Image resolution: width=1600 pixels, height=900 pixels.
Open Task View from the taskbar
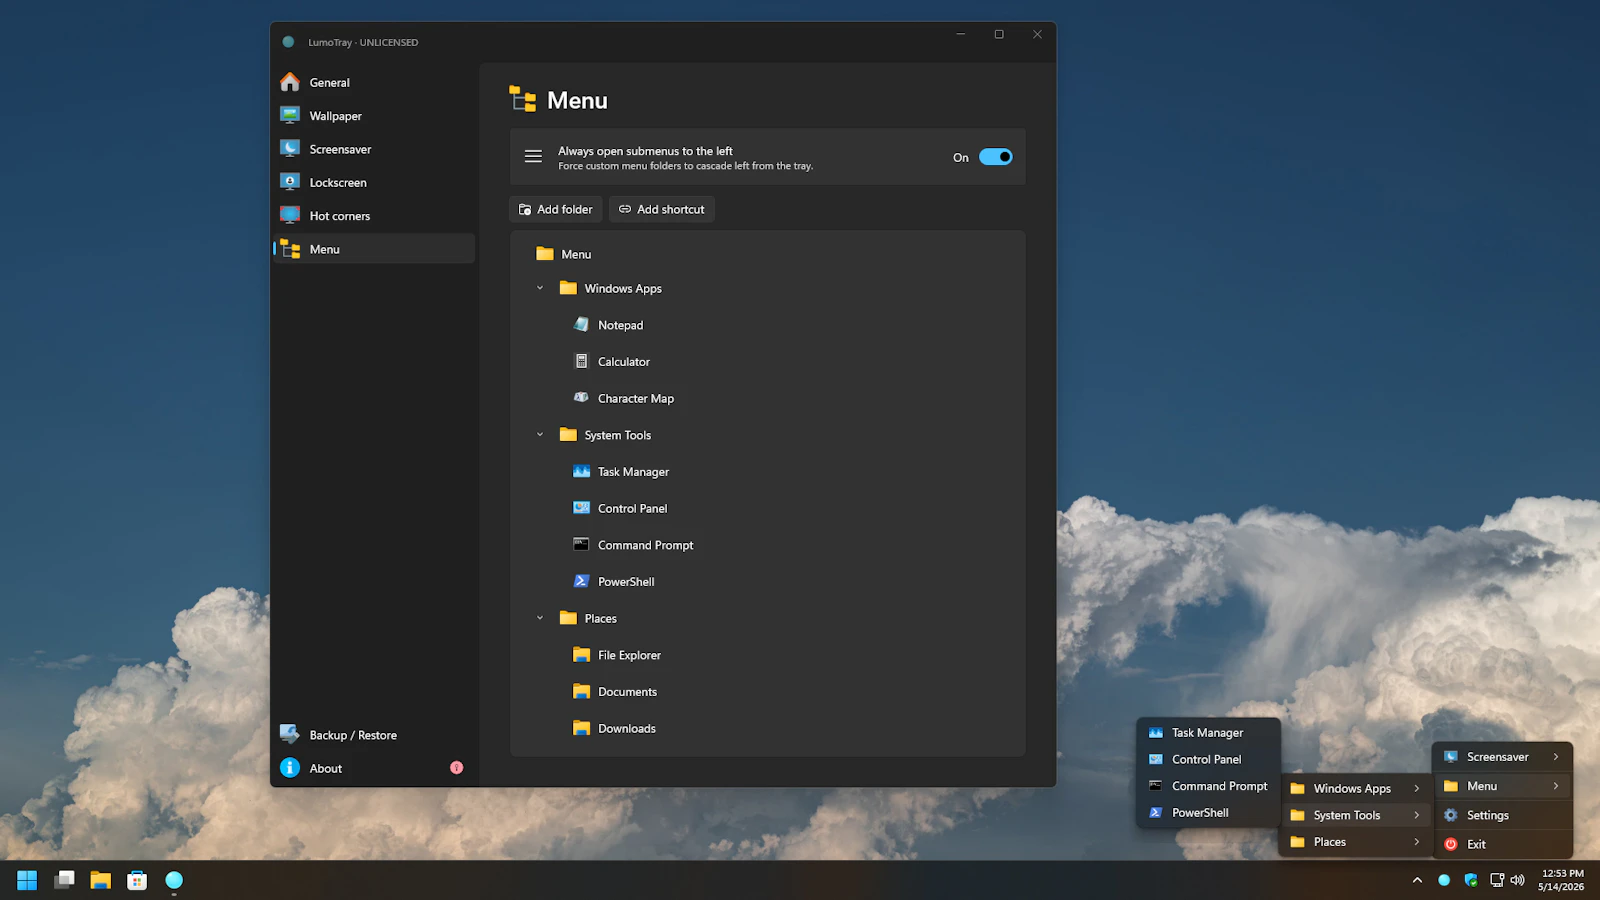64,880
